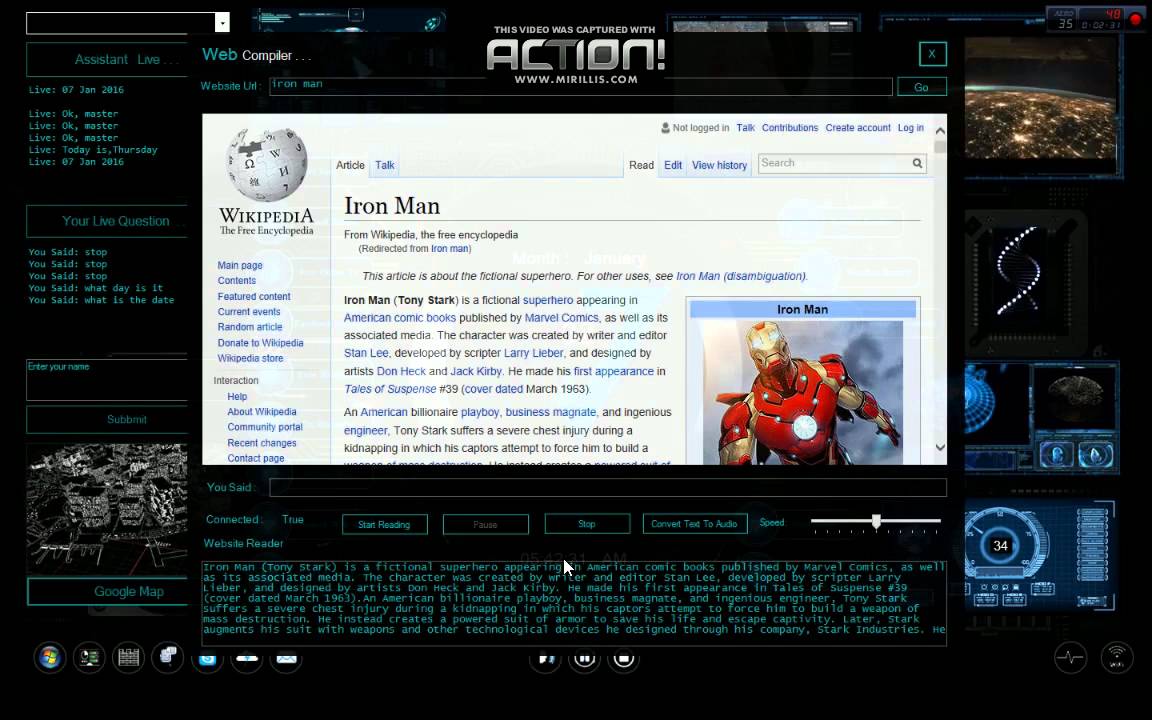Image resolution: width=1152 pixels, height=720 pixels.
Task: Click the red record indicator at top right
Action: pos(1135,20)
